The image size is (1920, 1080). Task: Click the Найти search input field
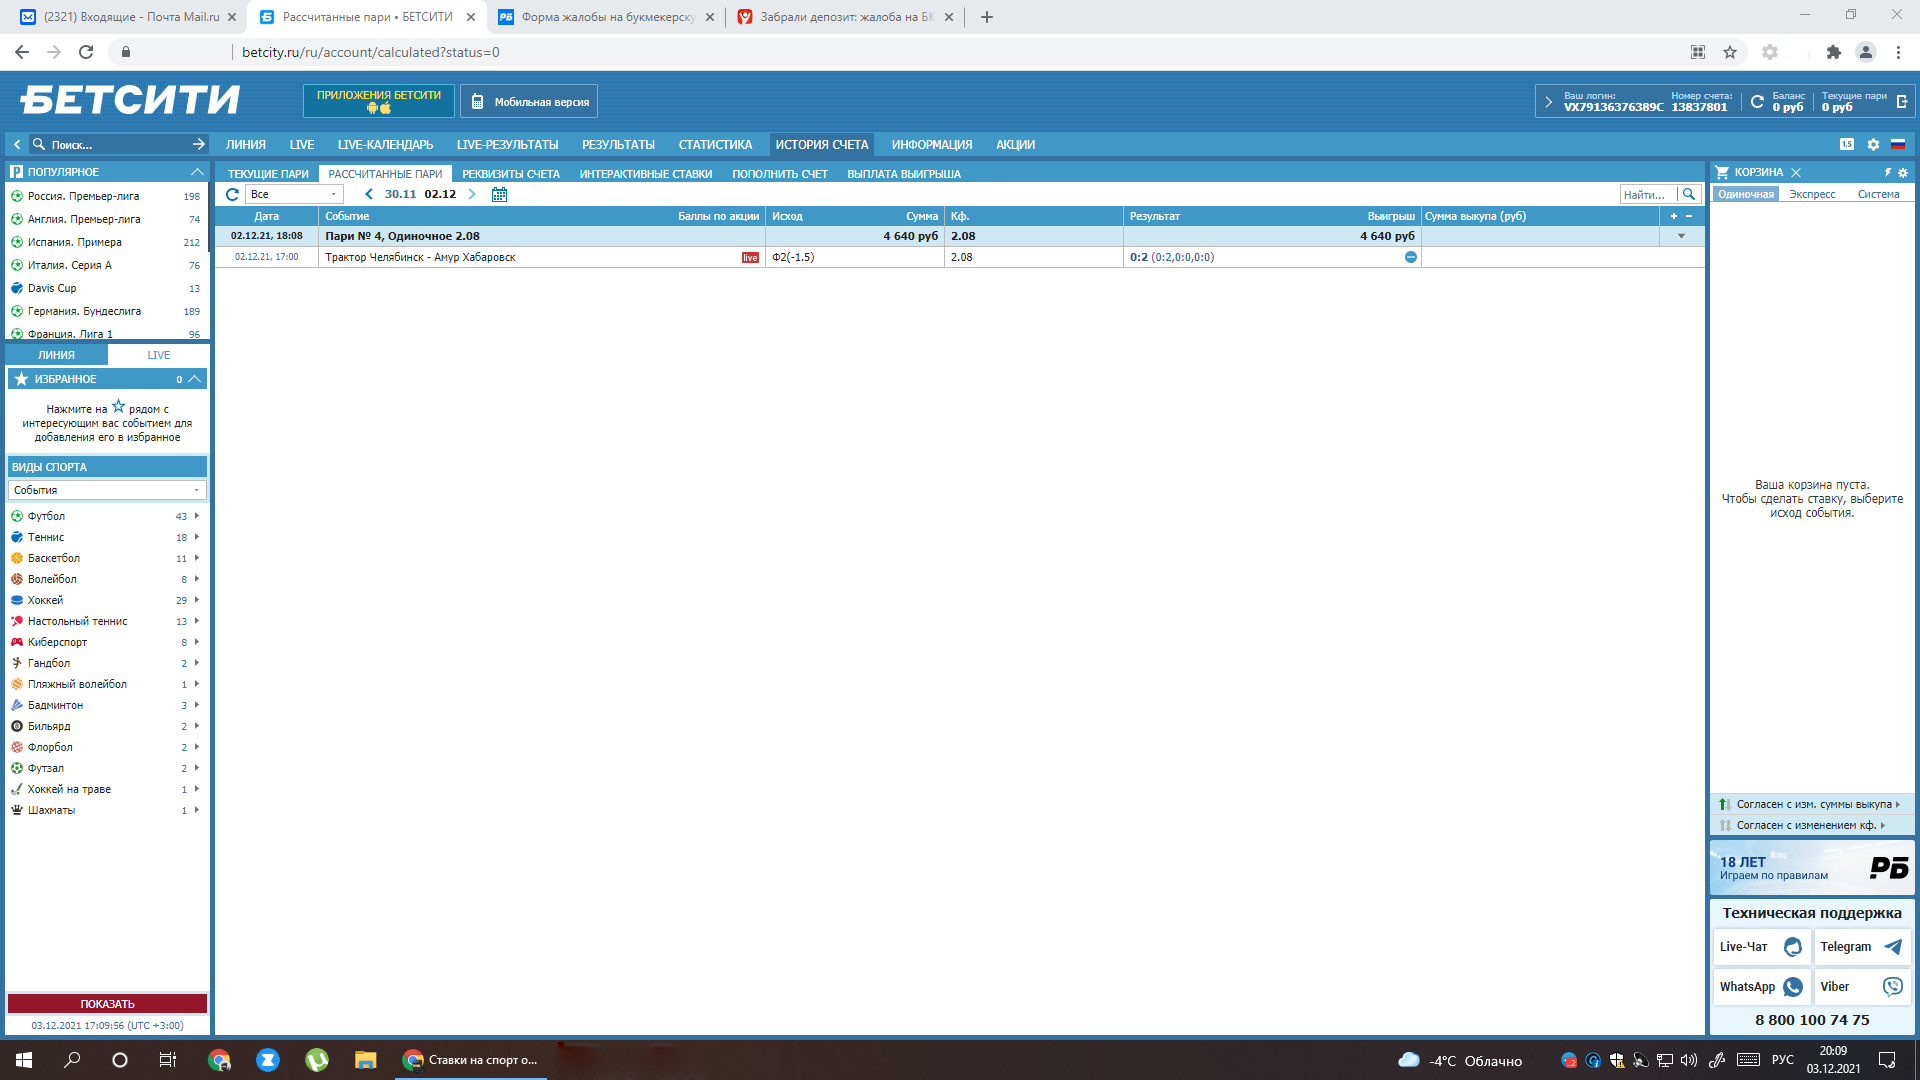[1646, 195]
